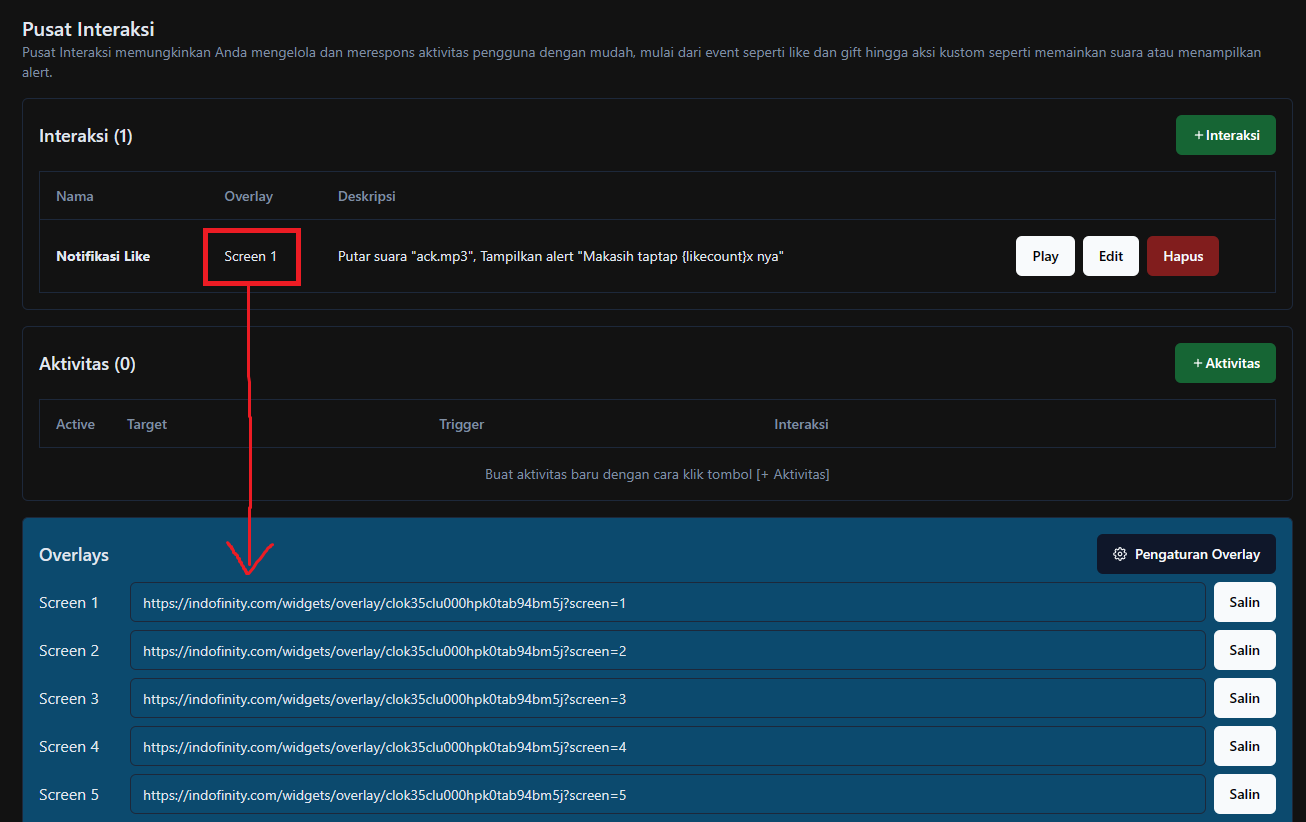
Task: Copy Screen 5 overlay link using Salin
Action: point(1244,794)
